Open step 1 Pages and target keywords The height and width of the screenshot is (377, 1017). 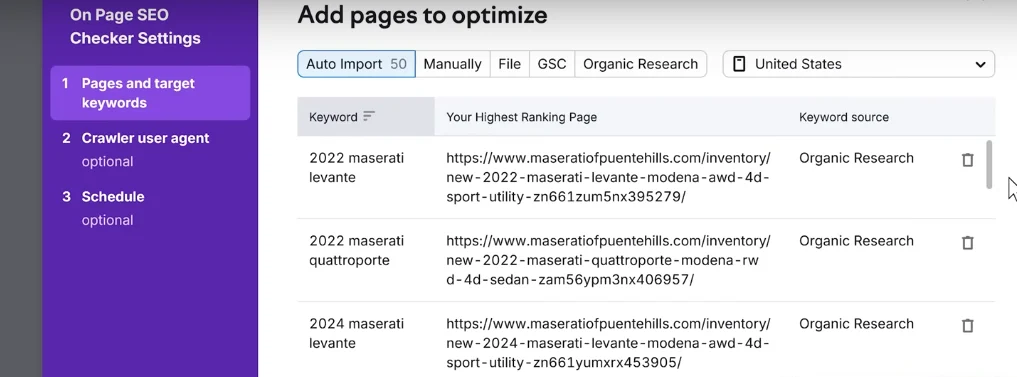pos(150,93)
